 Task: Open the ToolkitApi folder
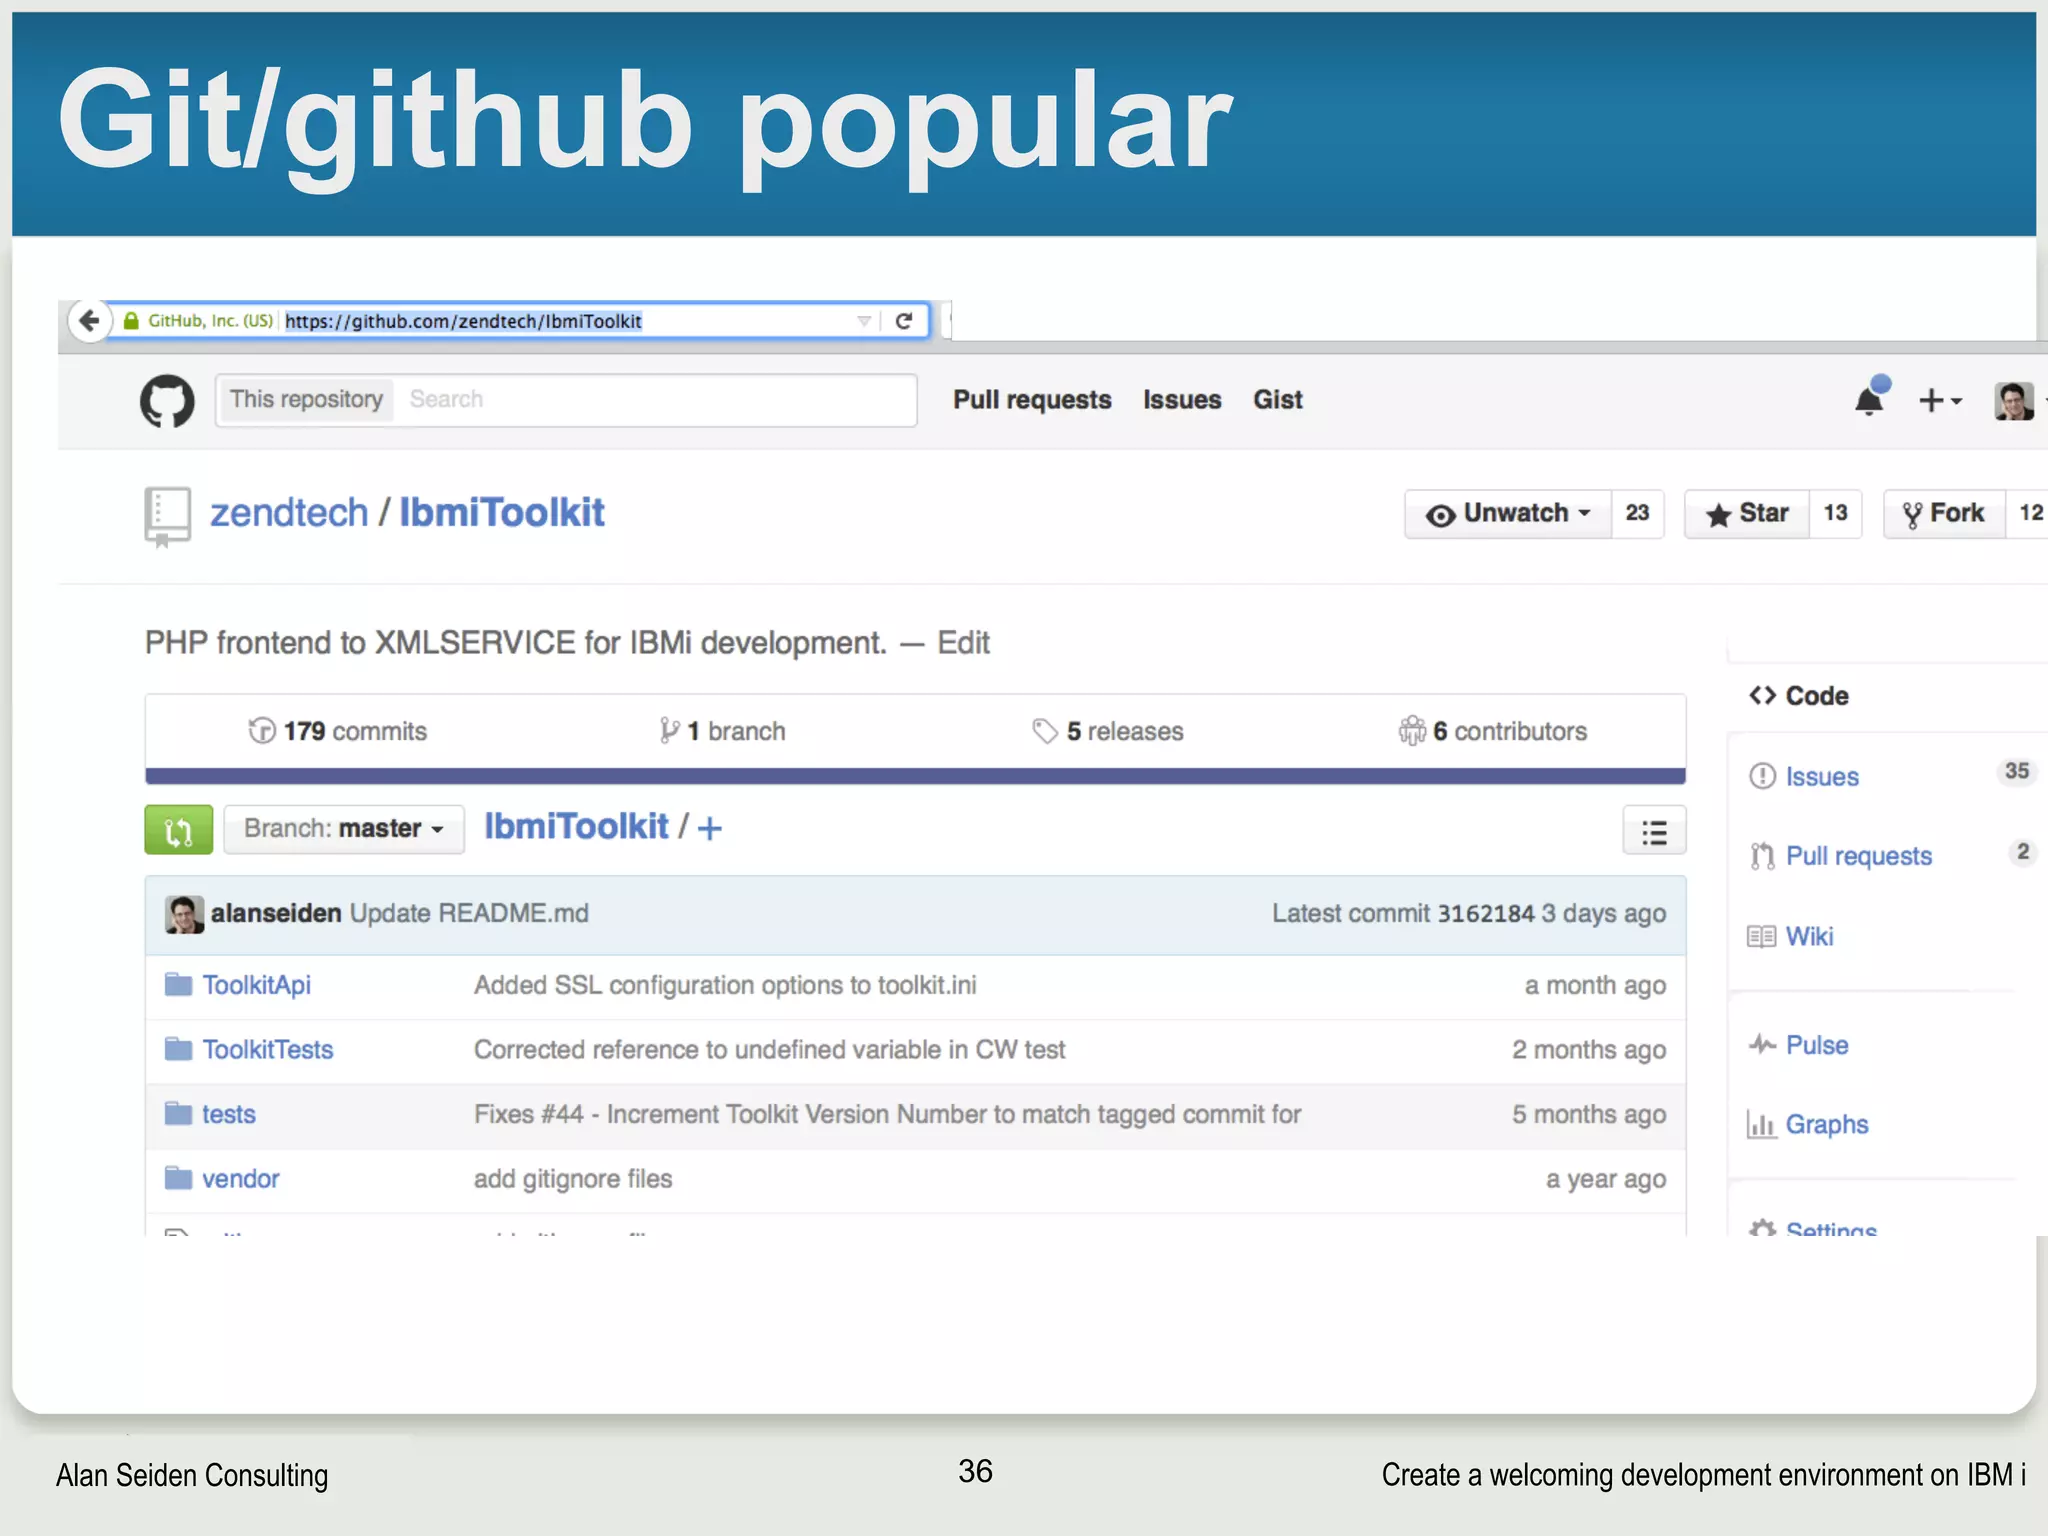click(x=257, y=985)
